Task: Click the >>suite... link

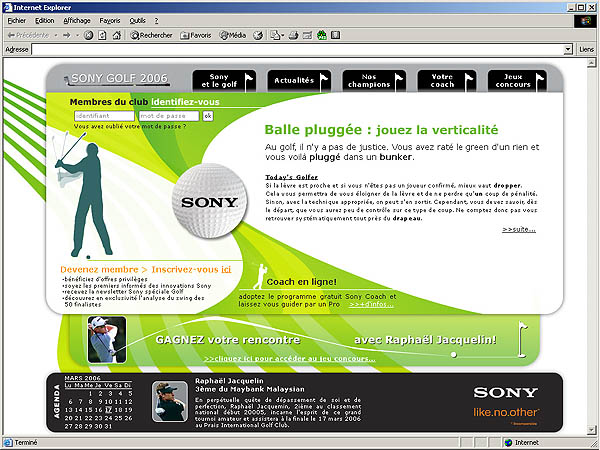Action: click(x=519, y=230)
